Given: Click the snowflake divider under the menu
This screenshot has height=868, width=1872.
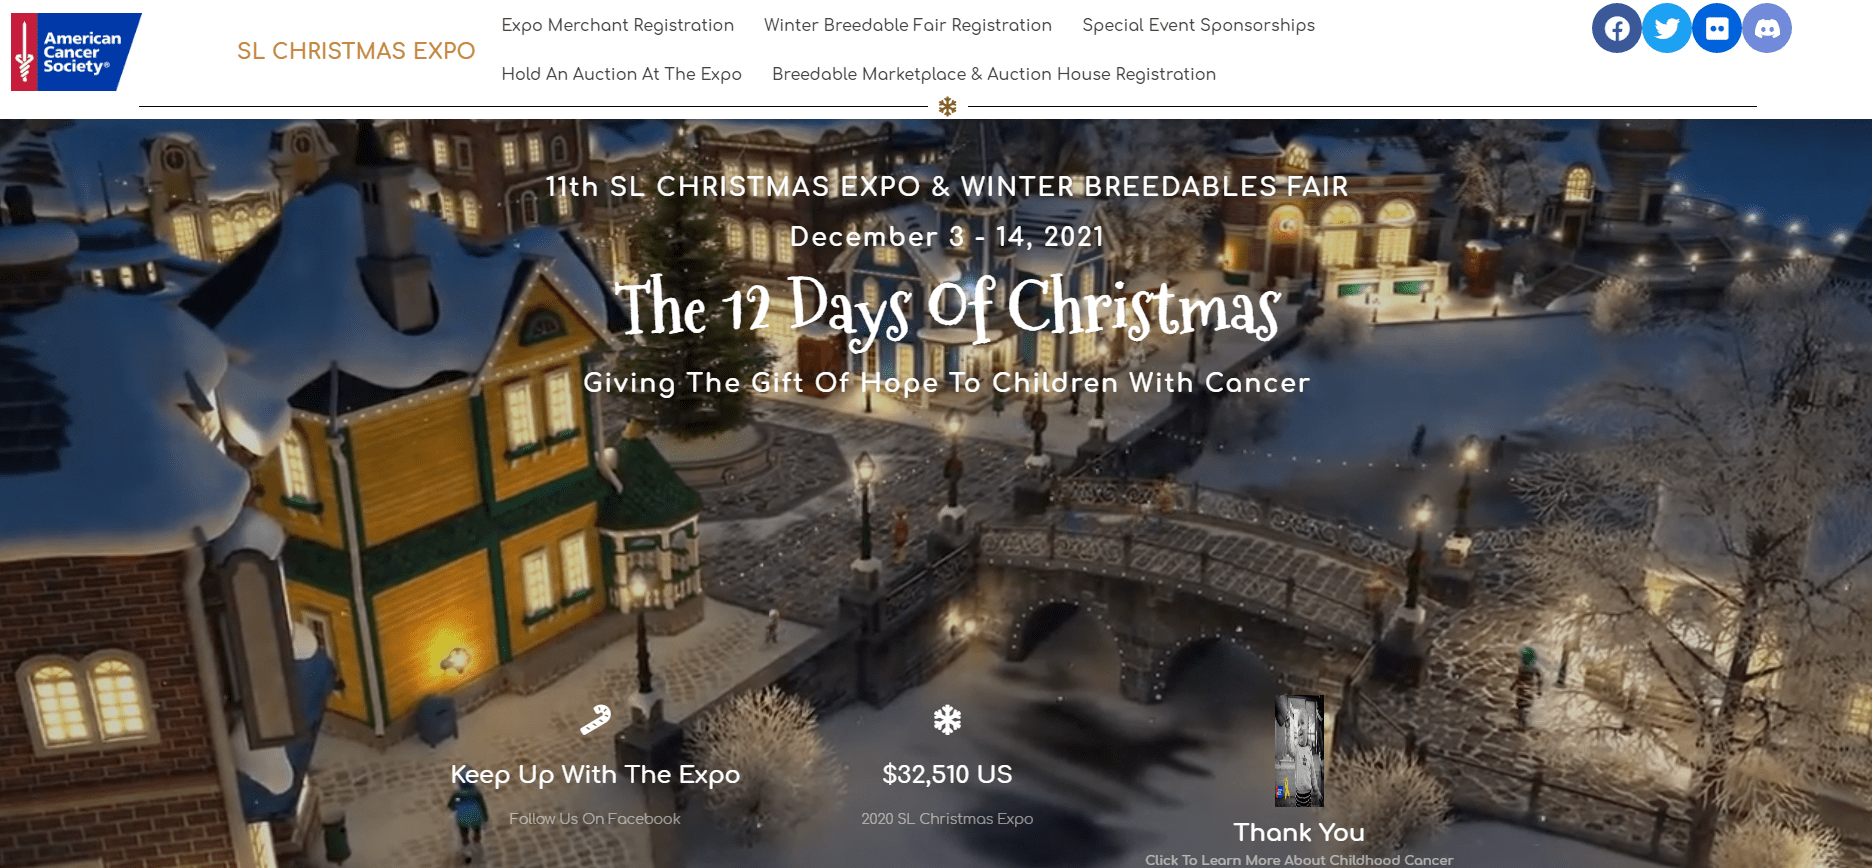Looking at the screenshot, I should coord(947,106).
